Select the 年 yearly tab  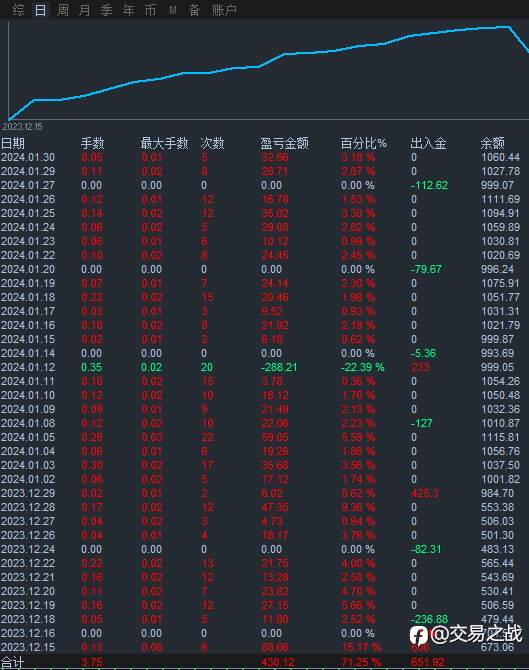[x=128, y=9]
